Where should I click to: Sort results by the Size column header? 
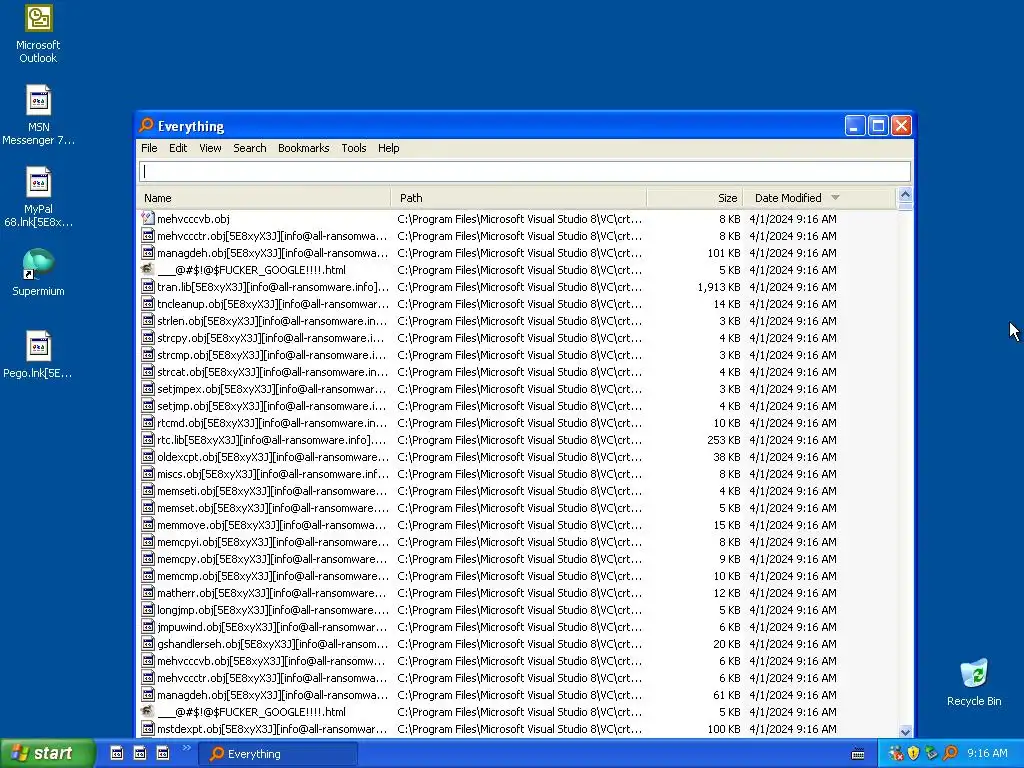click(x=695, y=198)
